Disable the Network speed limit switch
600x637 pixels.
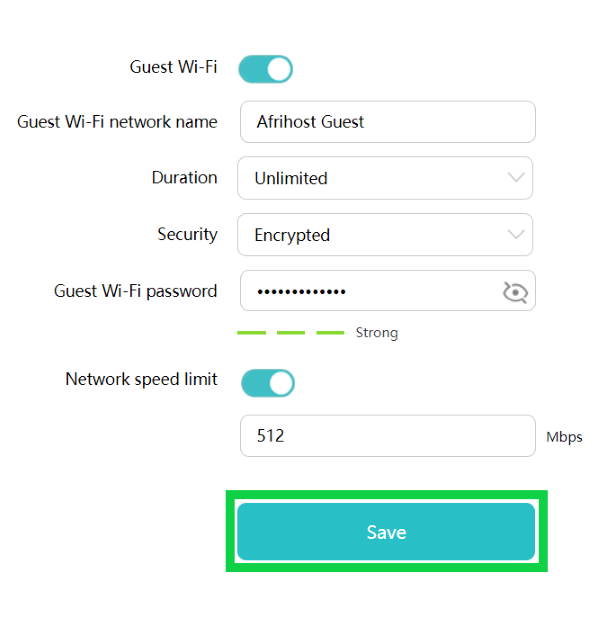click(x=268, y=382)
